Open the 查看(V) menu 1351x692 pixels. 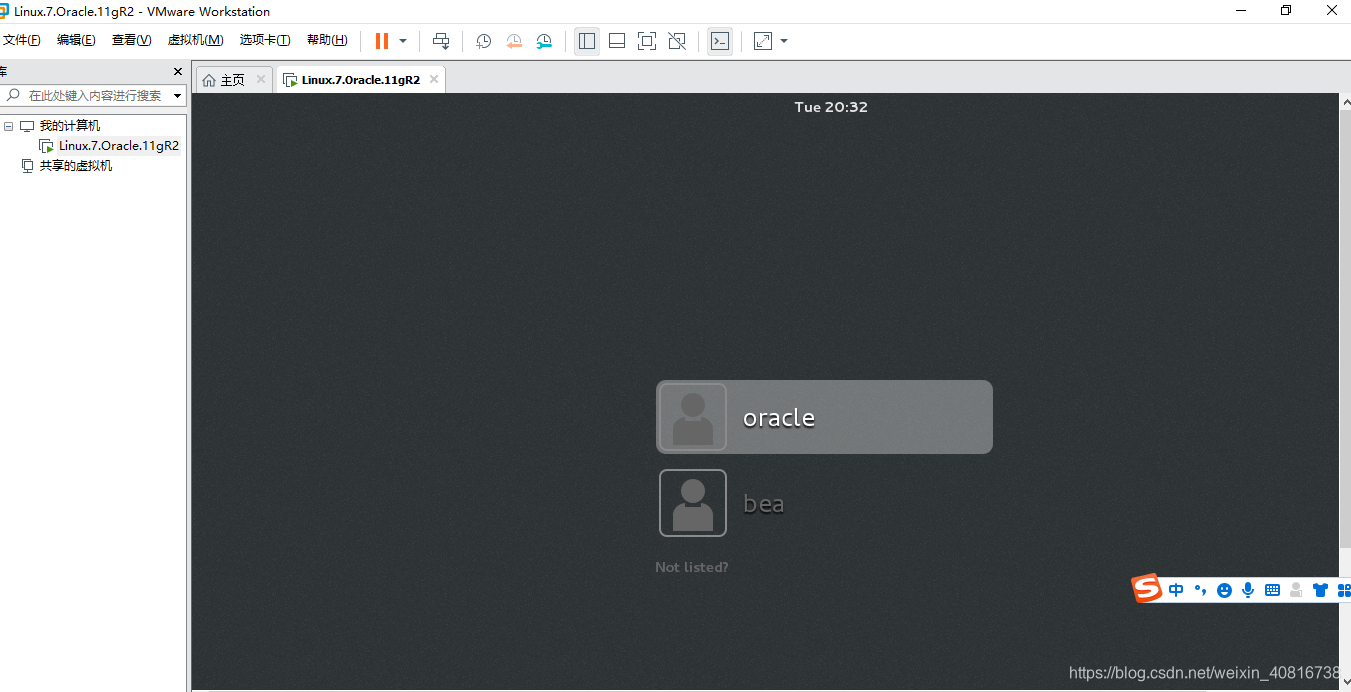pos(131,40)
